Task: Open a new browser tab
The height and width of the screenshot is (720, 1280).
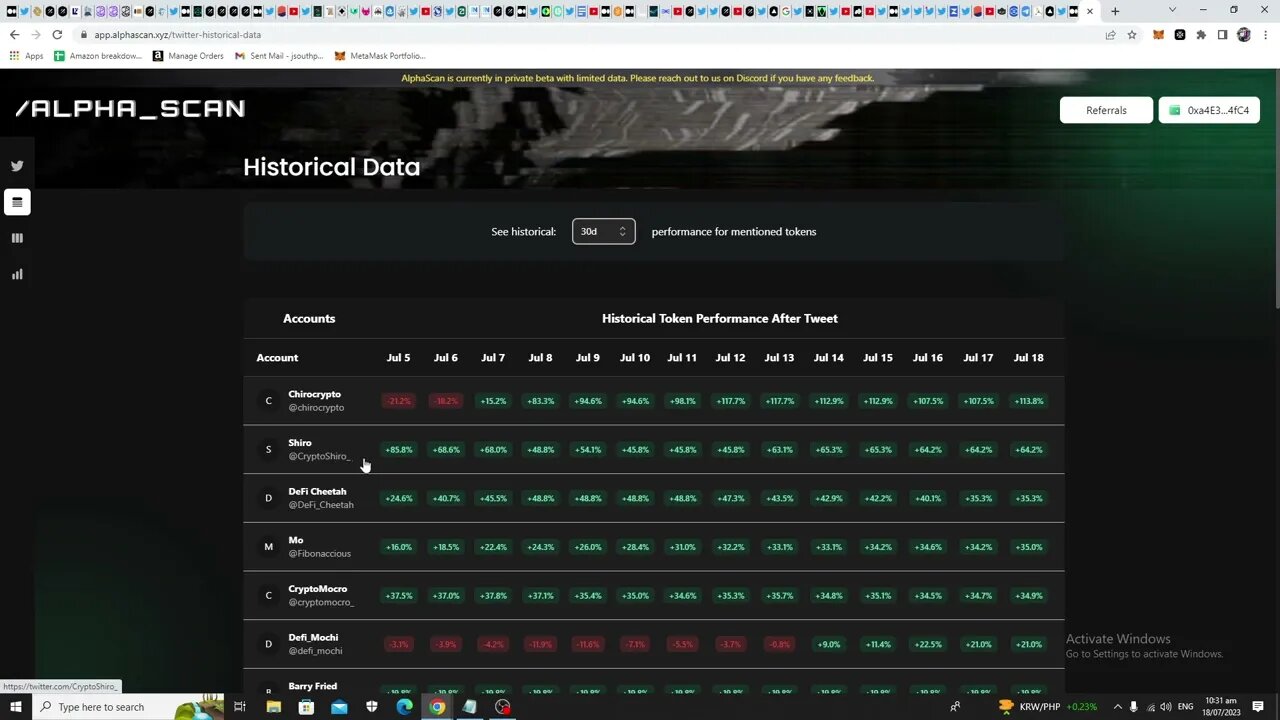Action: (1115, 11)
